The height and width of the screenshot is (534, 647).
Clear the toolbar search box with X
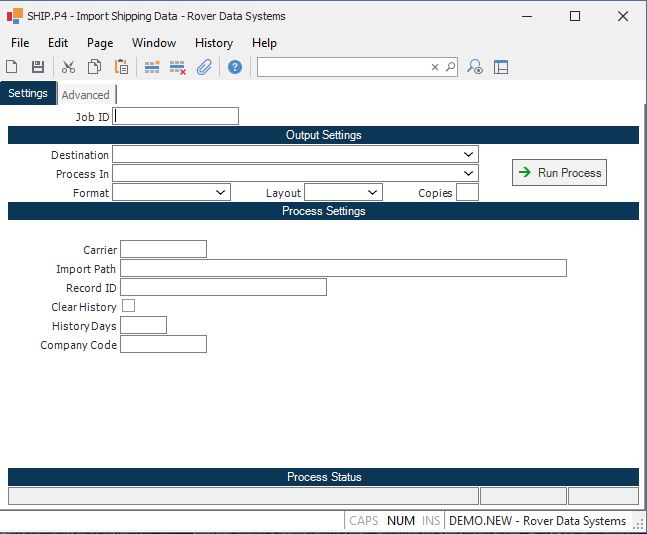[435, 67]
